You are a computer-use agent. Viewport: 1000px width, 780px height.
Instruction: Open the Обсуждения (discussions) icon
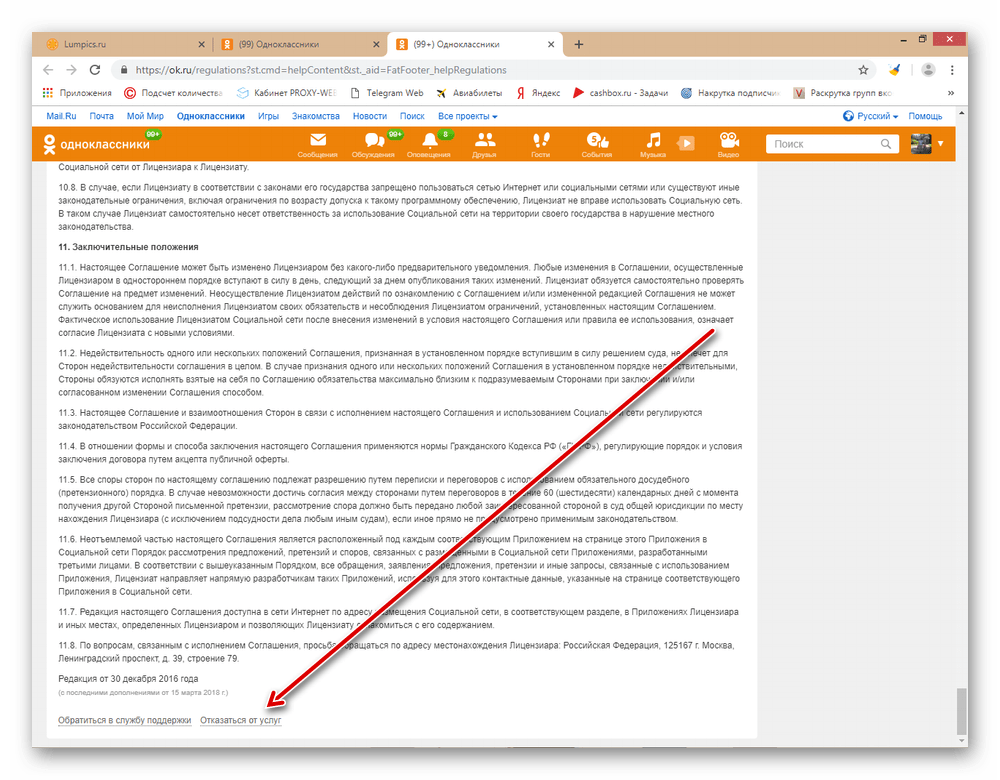pos(377,143)
